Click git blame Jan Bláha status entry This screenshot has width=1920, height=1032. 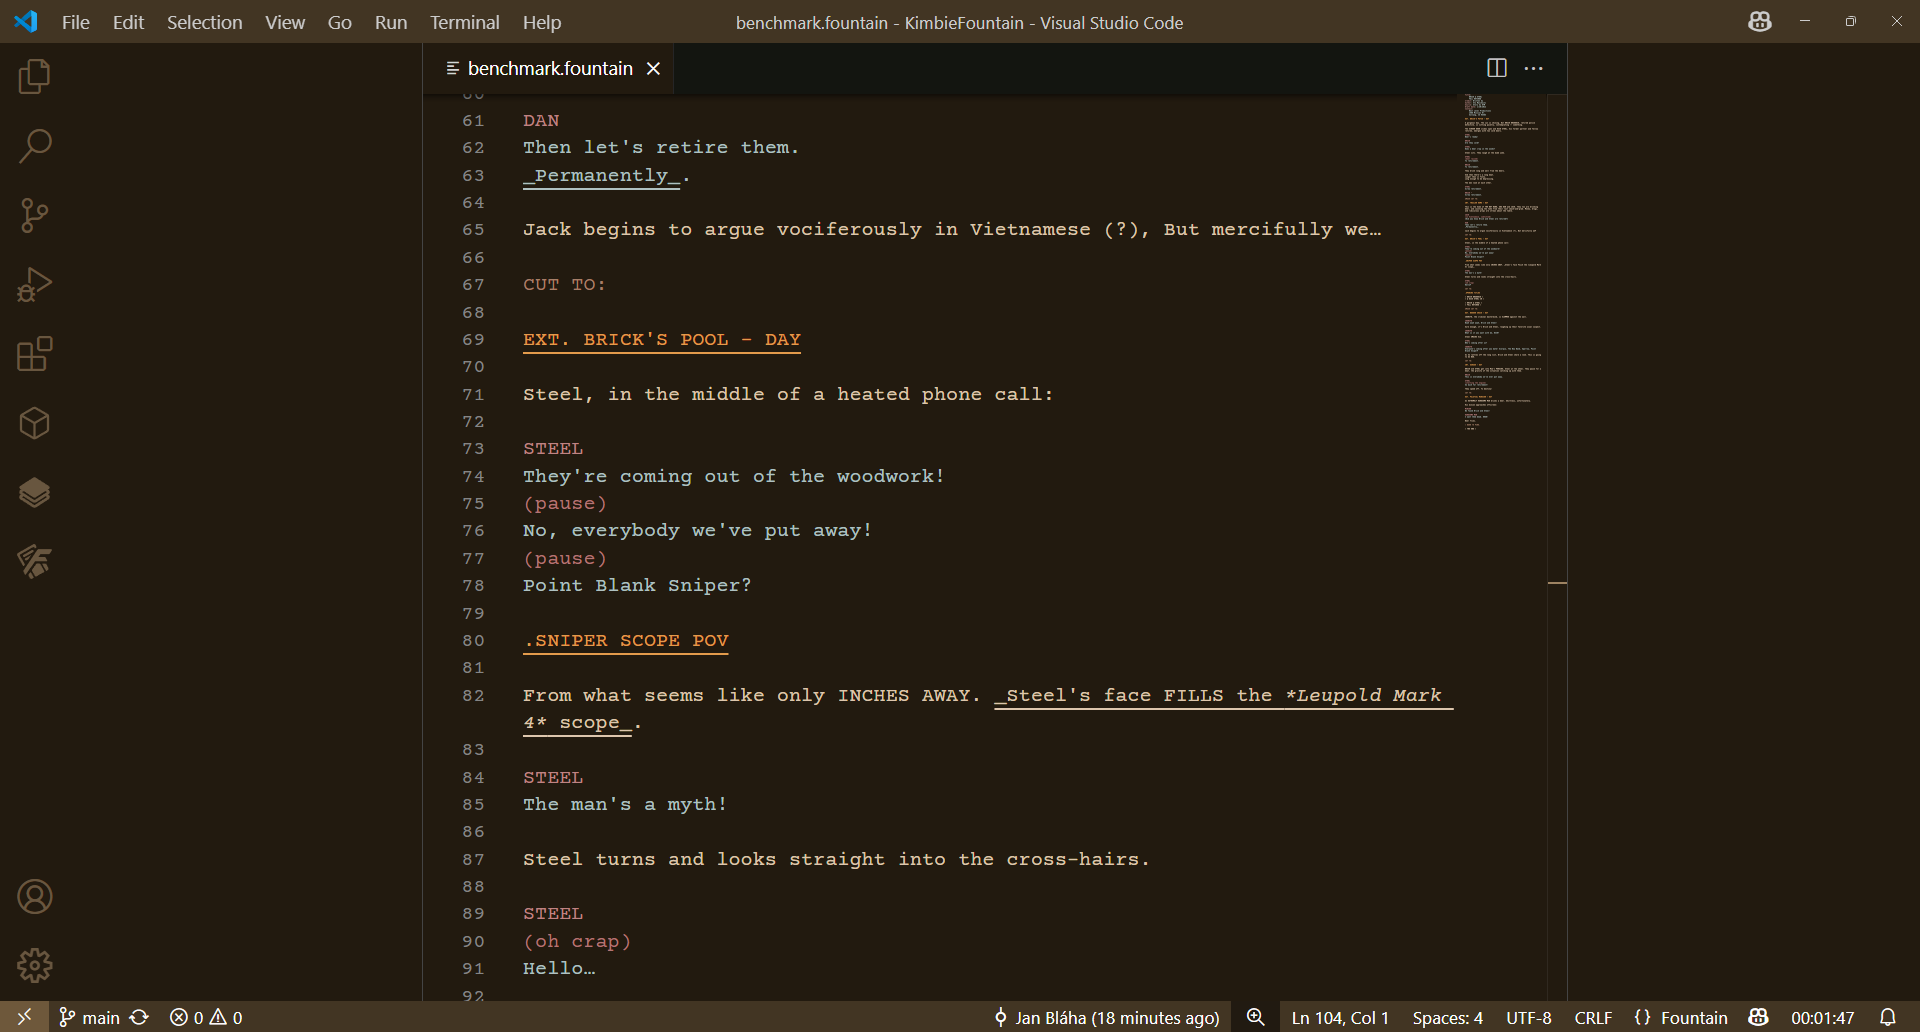point(1107,1017)
